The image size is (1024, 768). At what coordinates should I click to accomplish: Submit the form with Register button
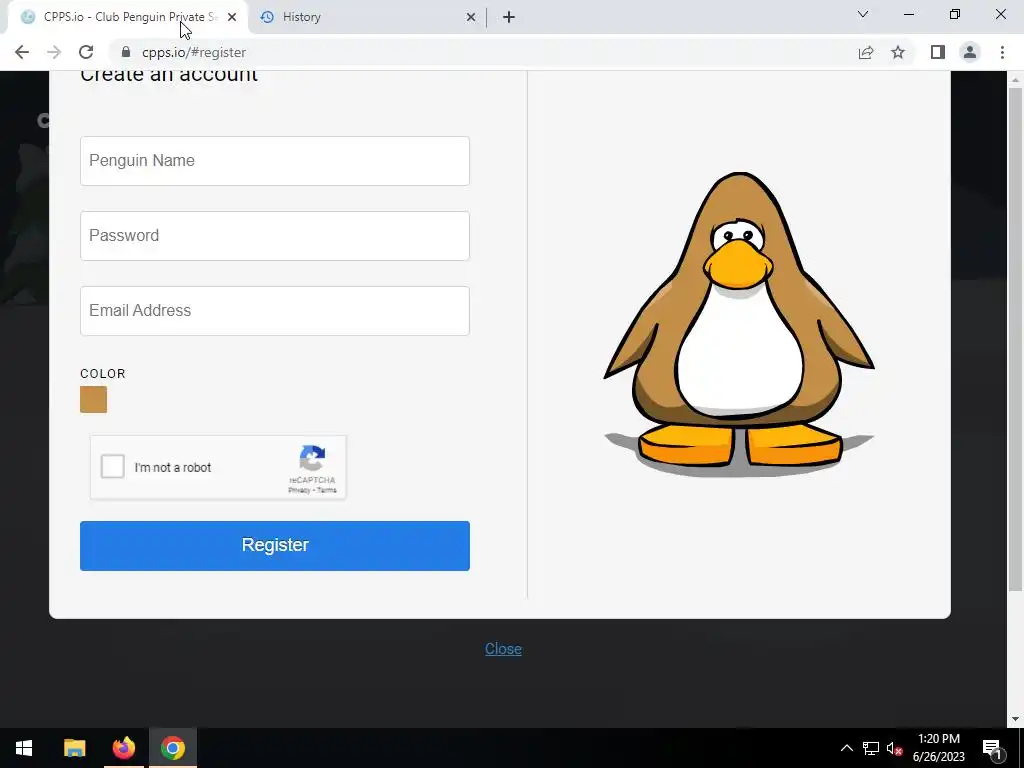tap(275, 546)
